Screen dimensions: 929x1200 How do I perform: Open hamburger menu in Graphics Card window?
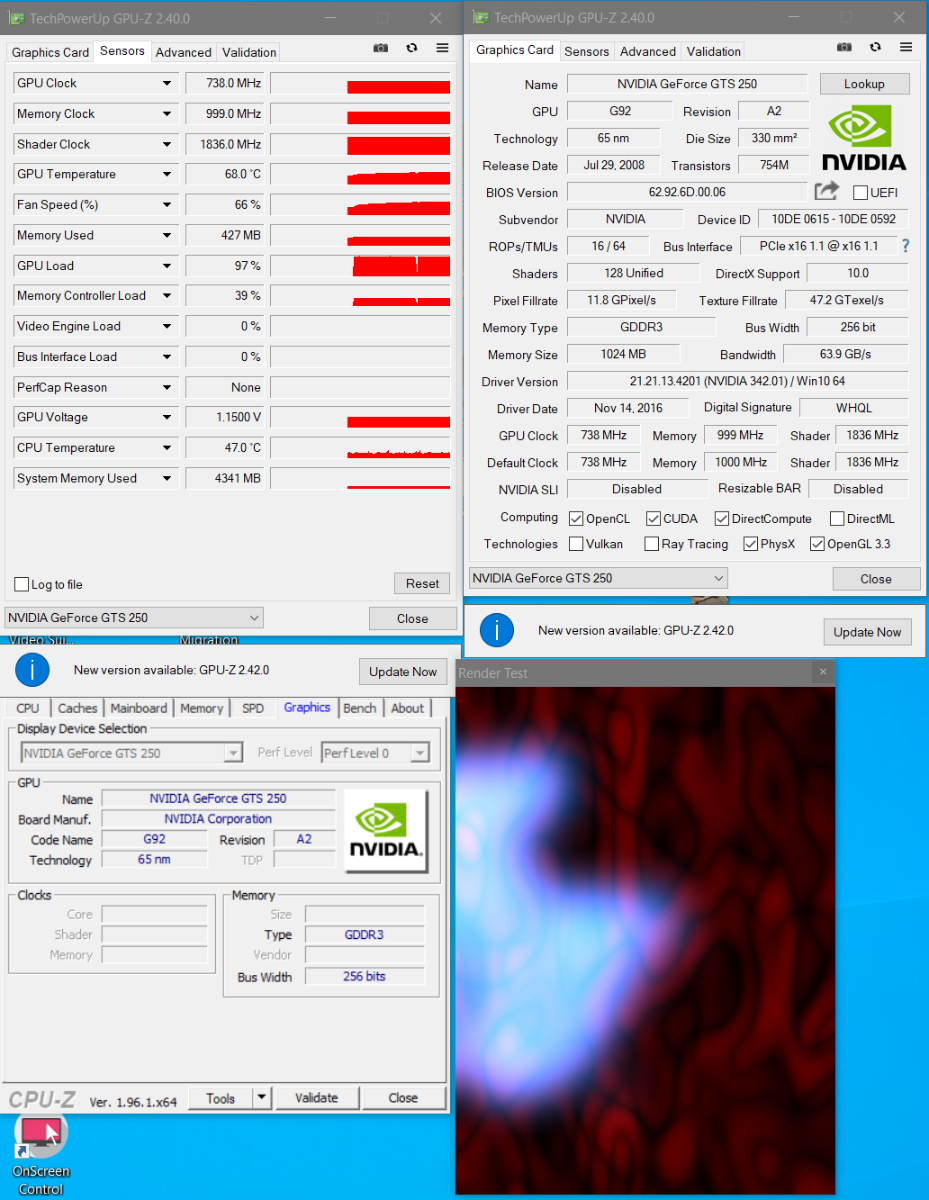pos(906,47)
